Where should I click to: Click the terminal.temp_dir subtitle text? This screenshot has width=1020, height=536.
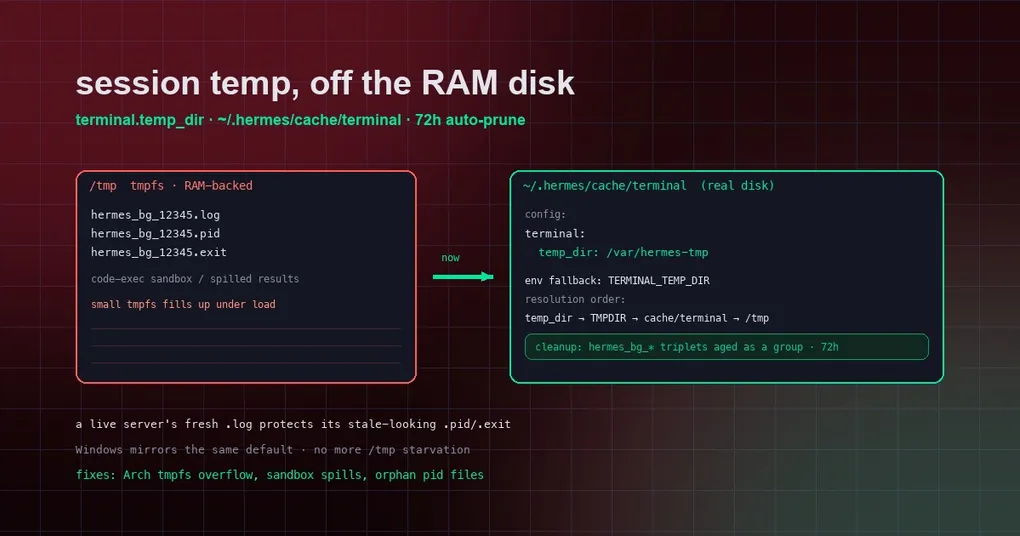point(300,120)
